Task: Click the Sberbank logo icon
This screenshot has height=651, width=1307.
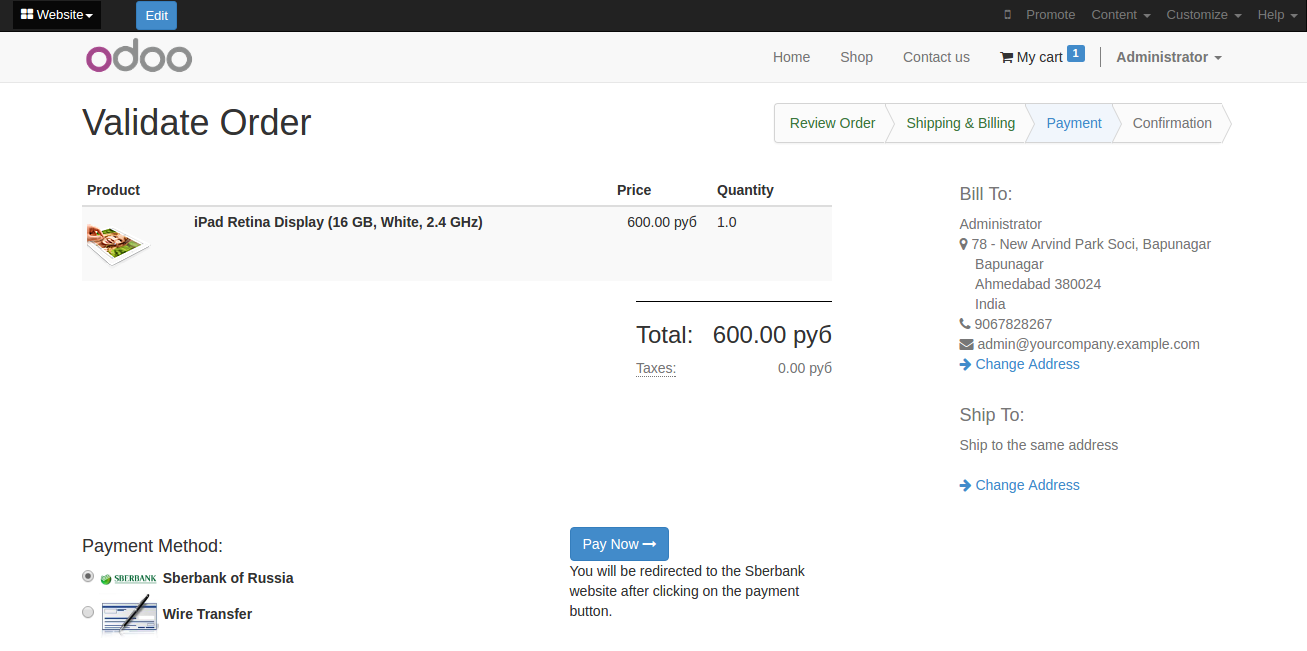Action: coord(129,578)
